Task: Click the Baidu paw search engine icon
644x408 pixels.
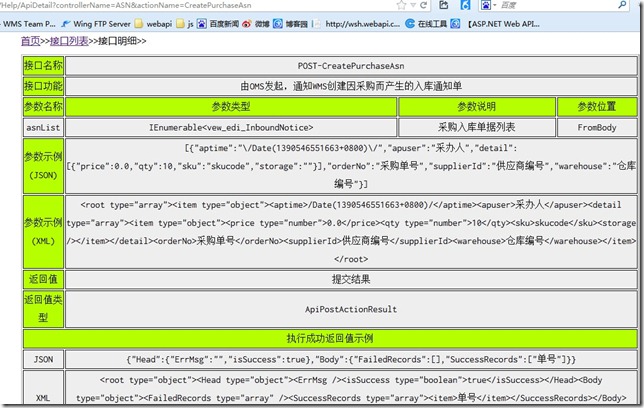Action: [x=486, y=5]
